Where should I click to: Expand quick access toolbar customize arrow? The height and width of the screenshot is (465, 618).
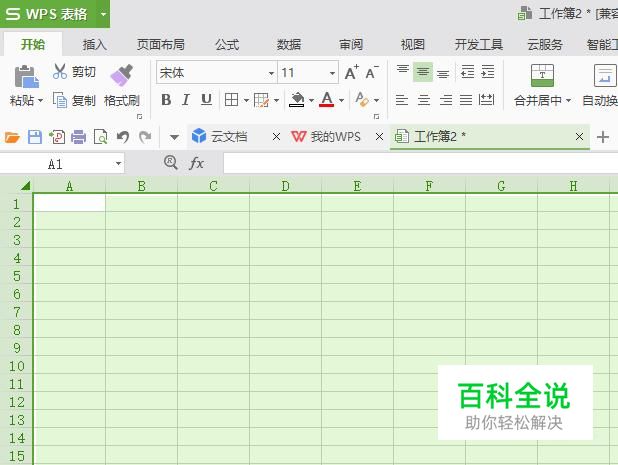pyautogui.click(x=174, y=137)
